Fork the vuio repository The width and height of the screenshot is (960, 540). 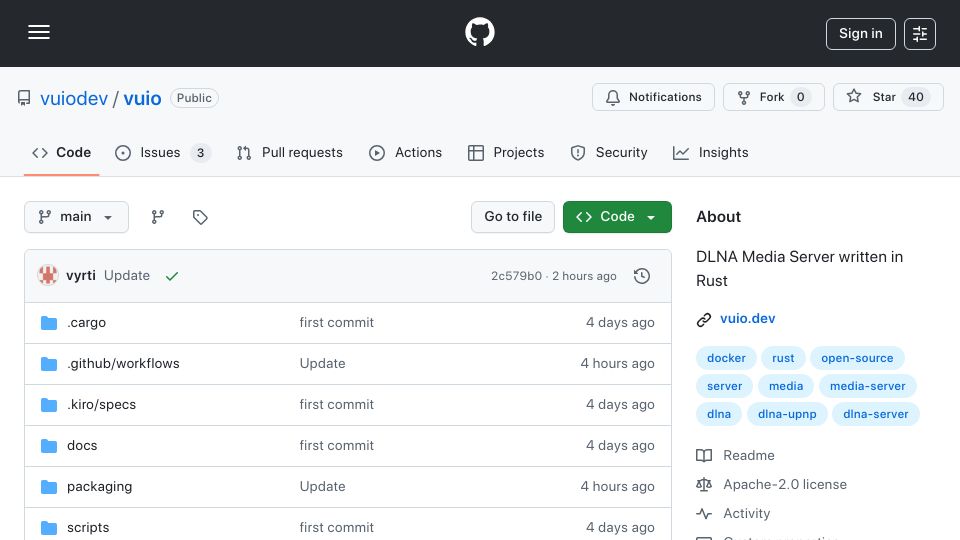773,97
